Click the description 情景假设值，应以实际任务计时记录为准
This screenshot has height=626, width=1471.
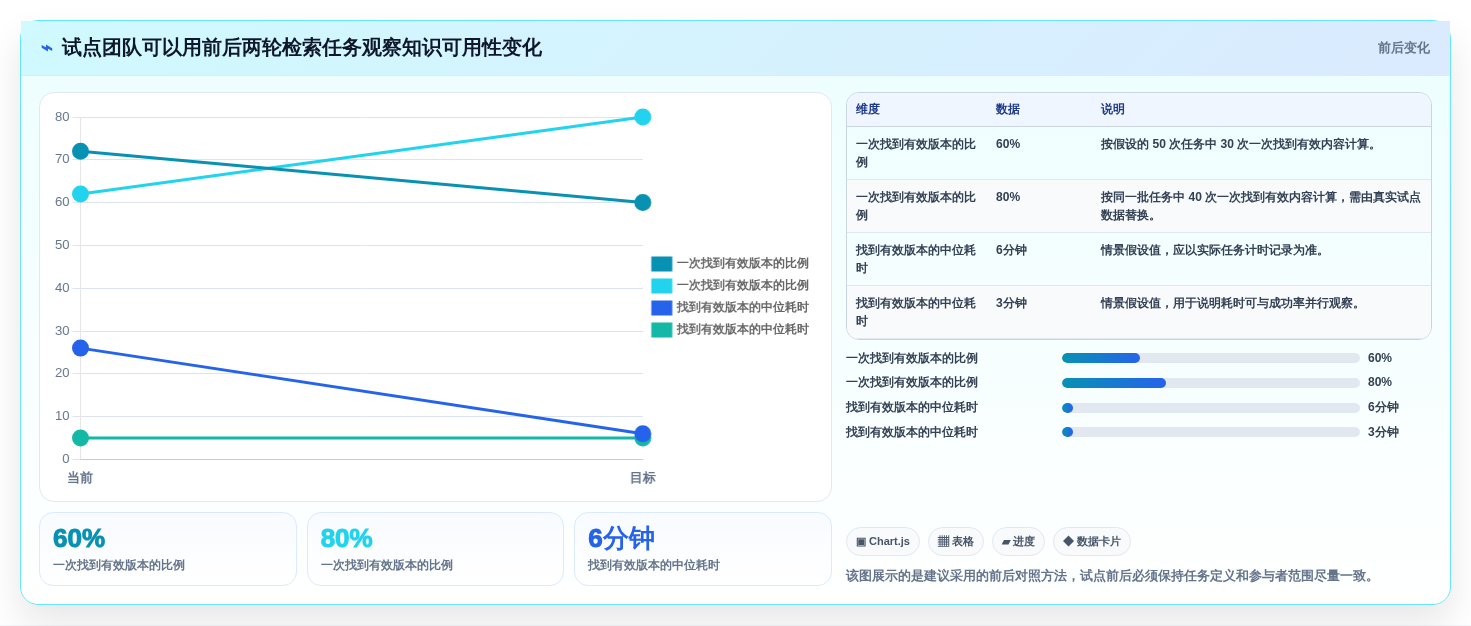pos(1214,250)
